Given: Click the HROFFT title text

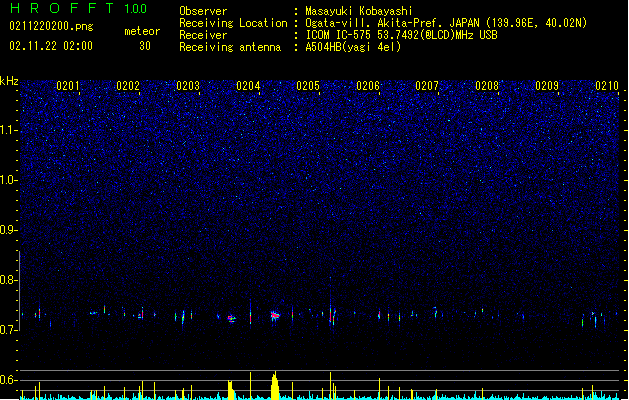Looking at the screenshot, I should [62, 8].
